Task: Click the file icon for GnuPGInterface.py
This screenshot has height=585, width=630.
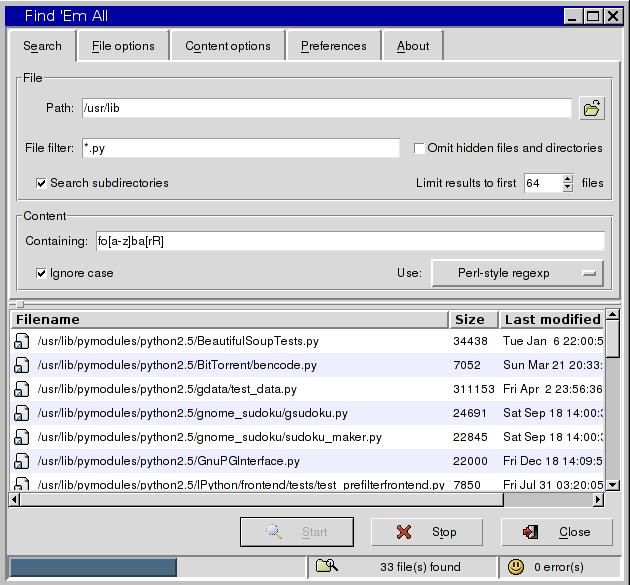Action: point(22,461)
